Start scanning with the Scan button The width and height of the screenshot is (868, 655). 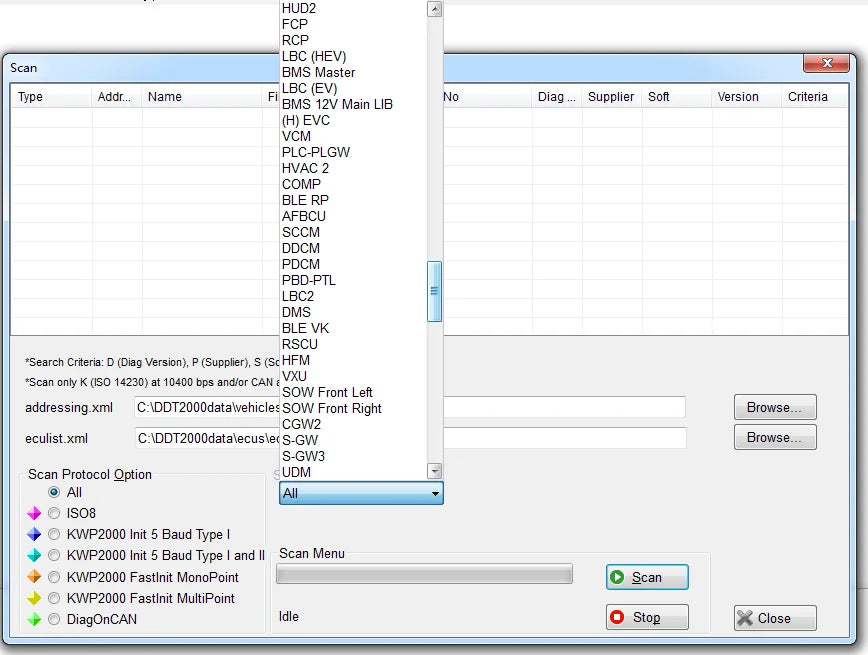click(x=647, y=577)
